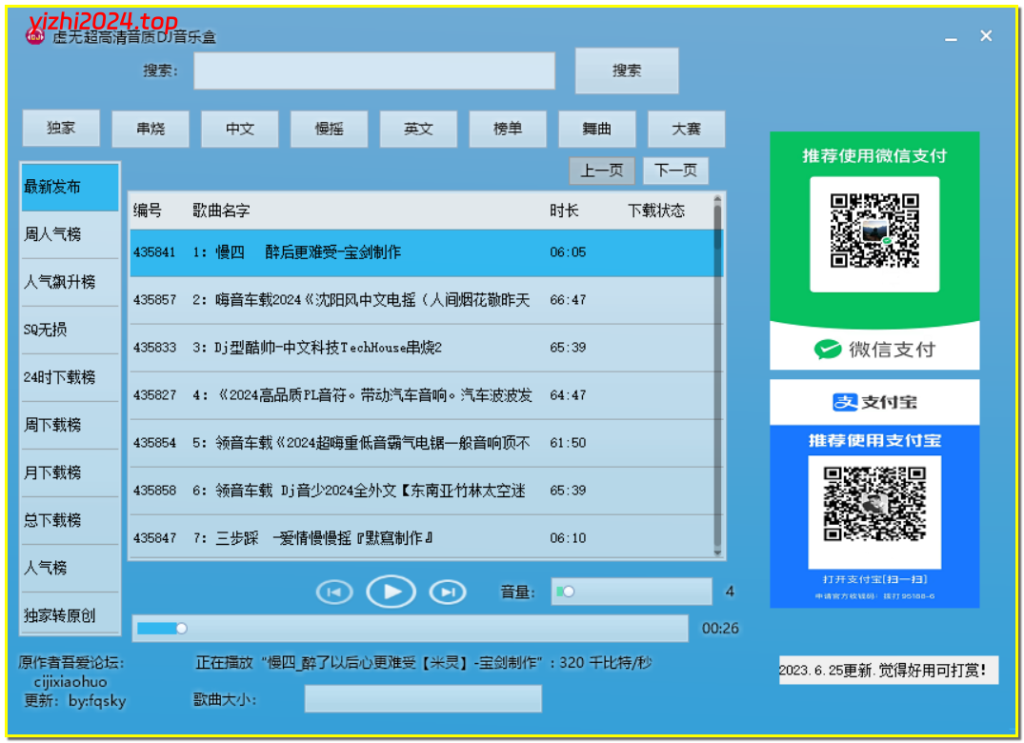Image resolution: width=1024 pixels, height=743 pixels.
Task: Select 月下载榜 in the sidebar
Action: 70,473
